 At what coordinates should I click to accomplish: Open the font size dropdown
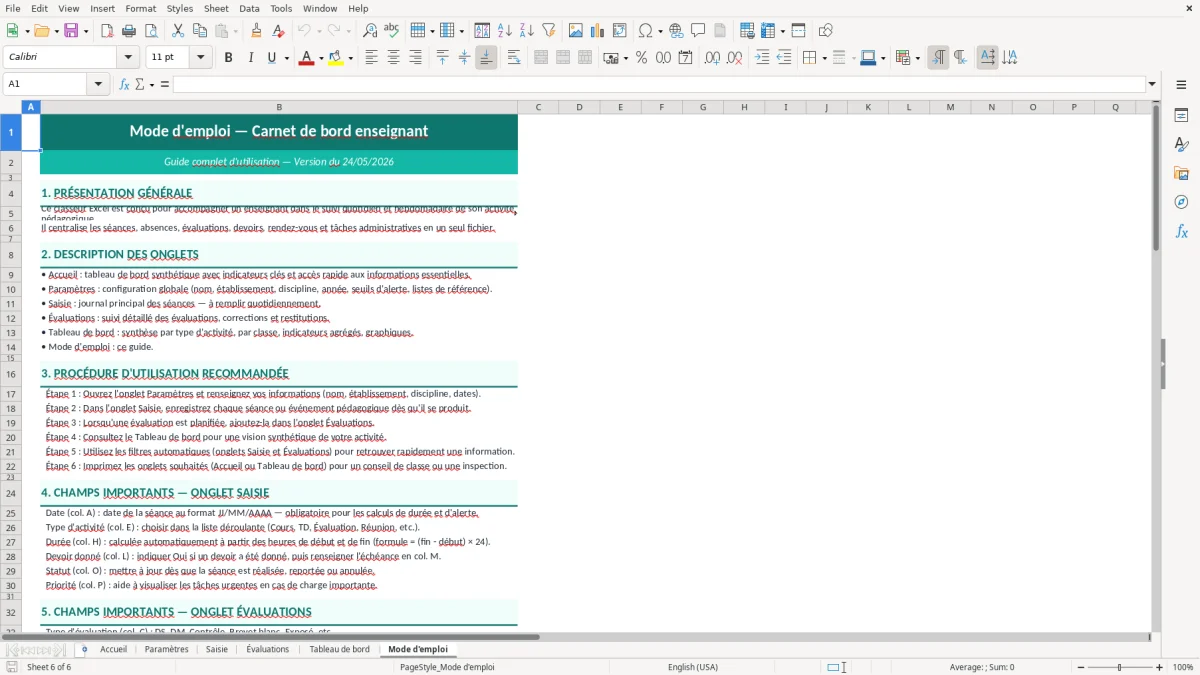click(x=201, y=58)
